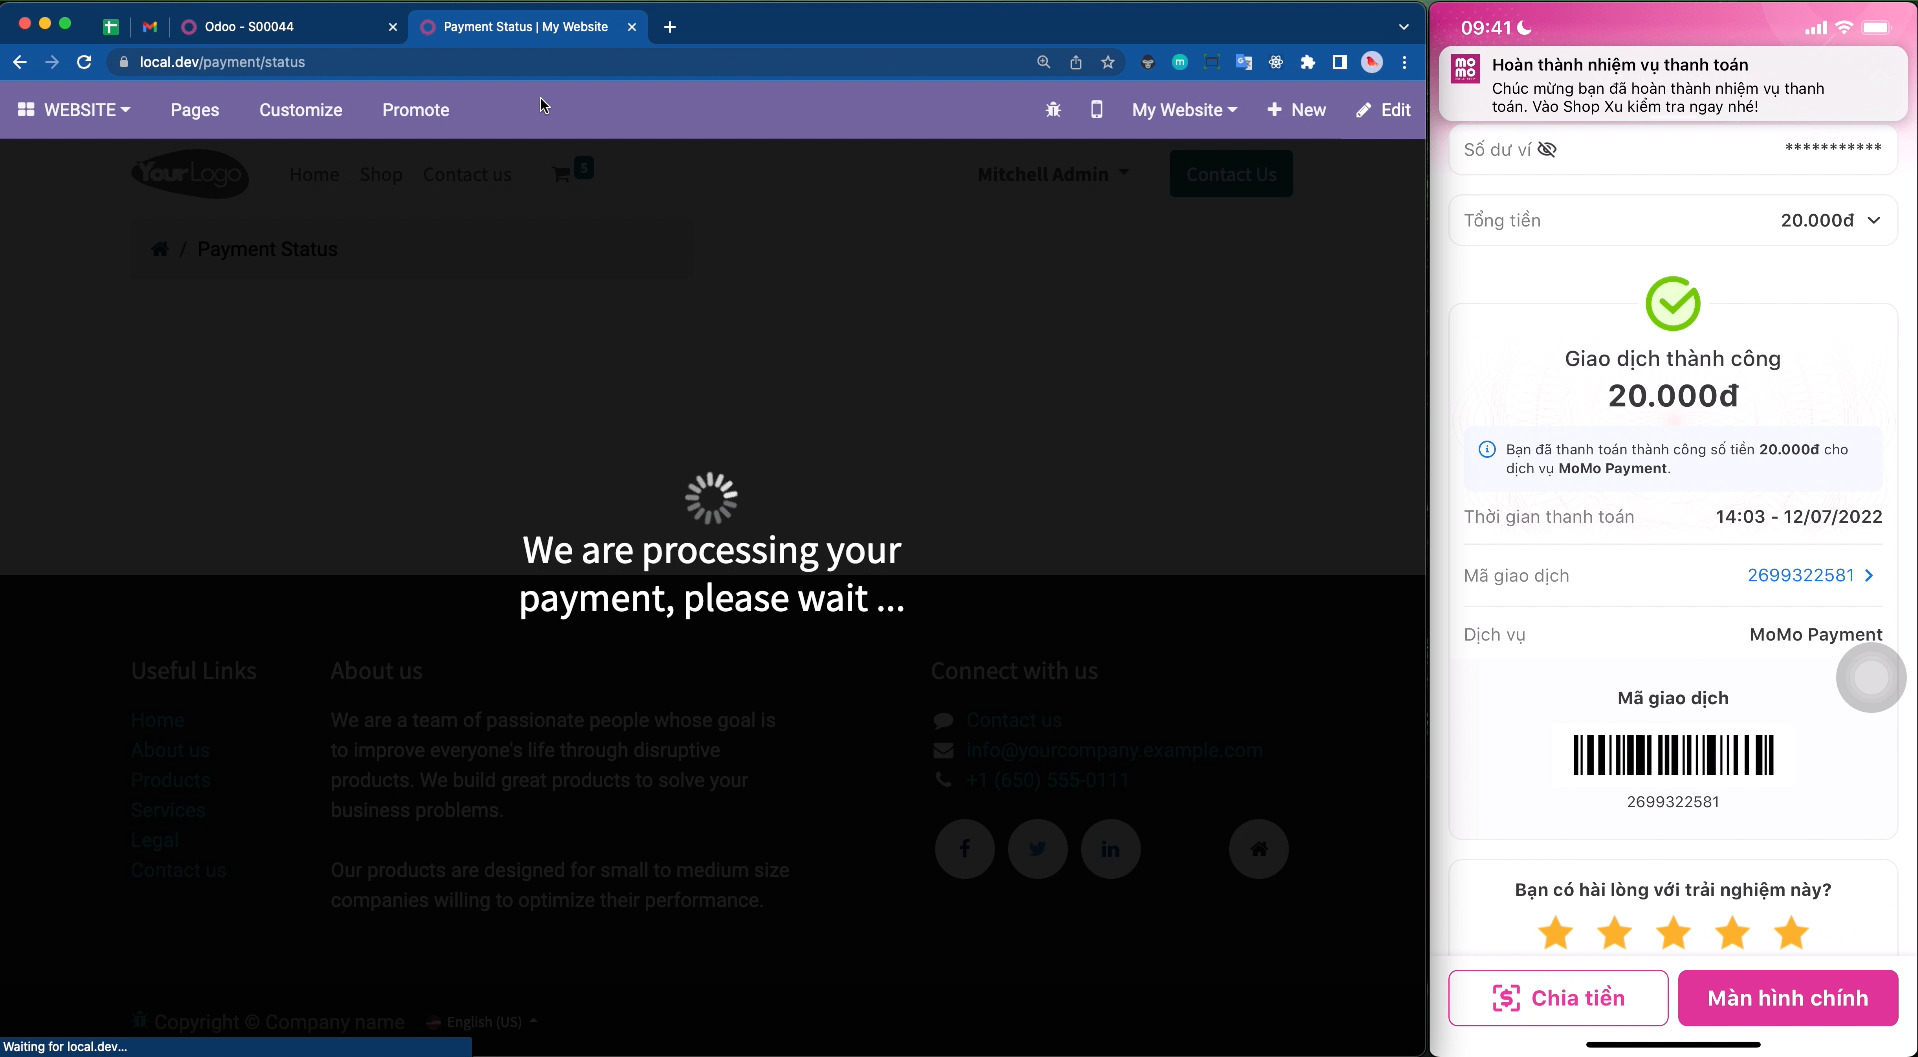The image size is (1918, 1057).
Task: Tap the Chia tiền button
Action: pos(1558,998)
